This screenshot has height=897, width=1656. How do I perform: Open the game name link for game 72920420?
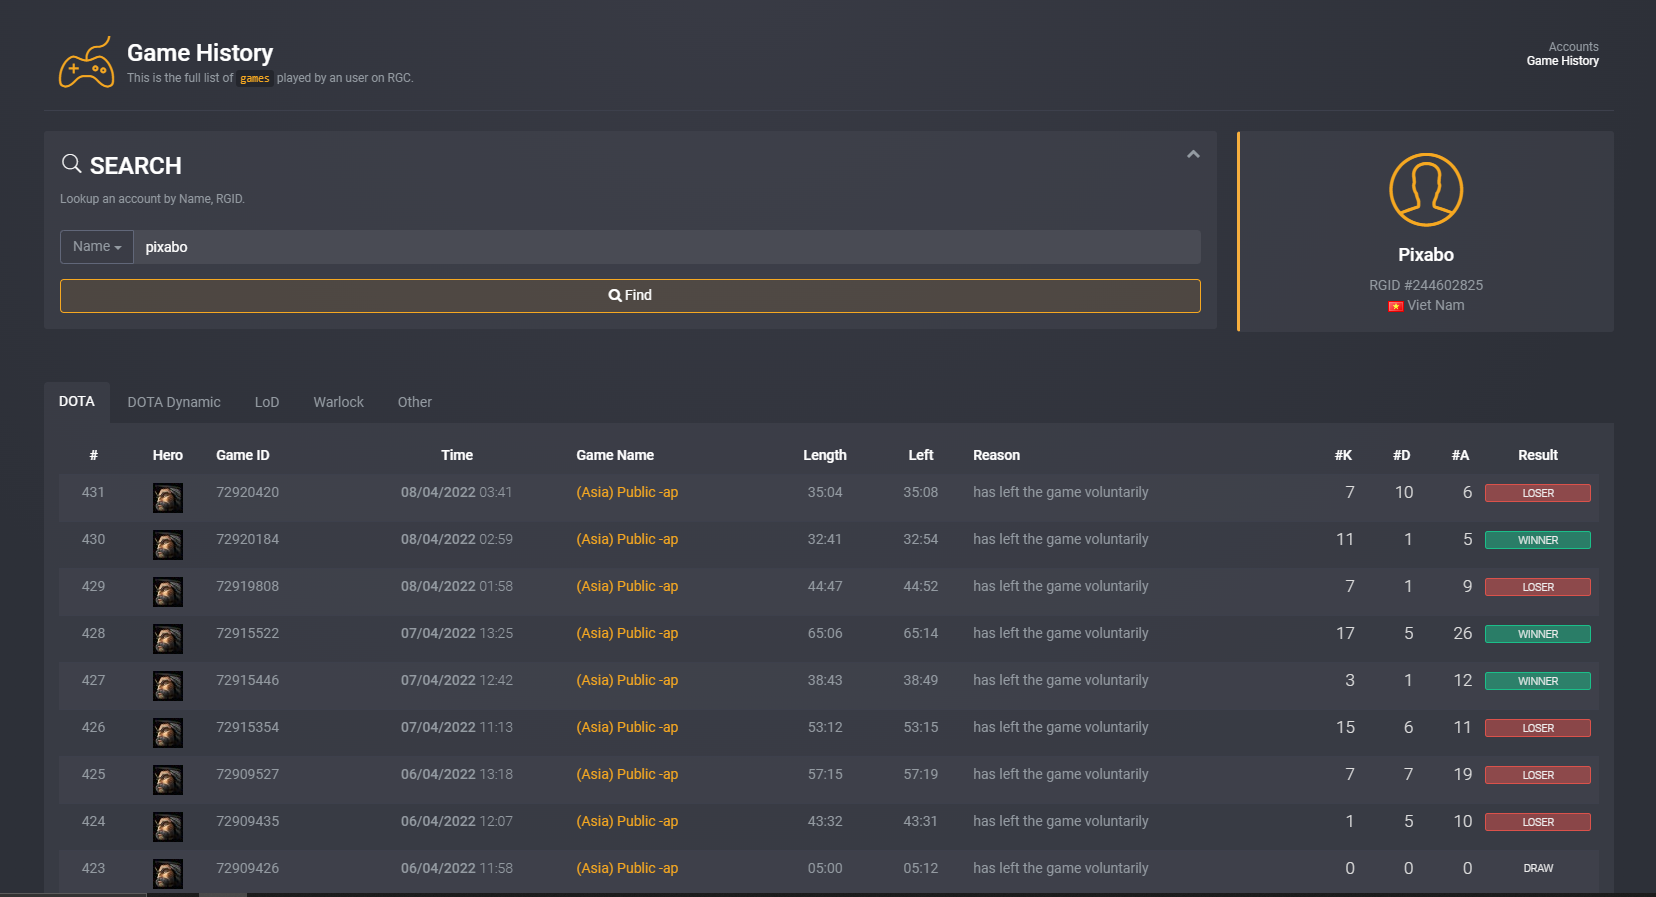[x=627, y=492]
